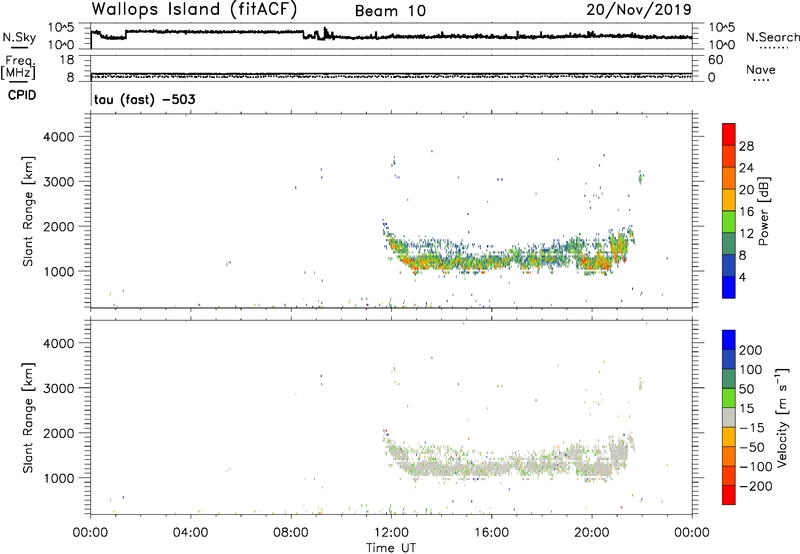Click the '60' Nave axis tick
Viewport: 800px width, 554px height.
[715, 60]
